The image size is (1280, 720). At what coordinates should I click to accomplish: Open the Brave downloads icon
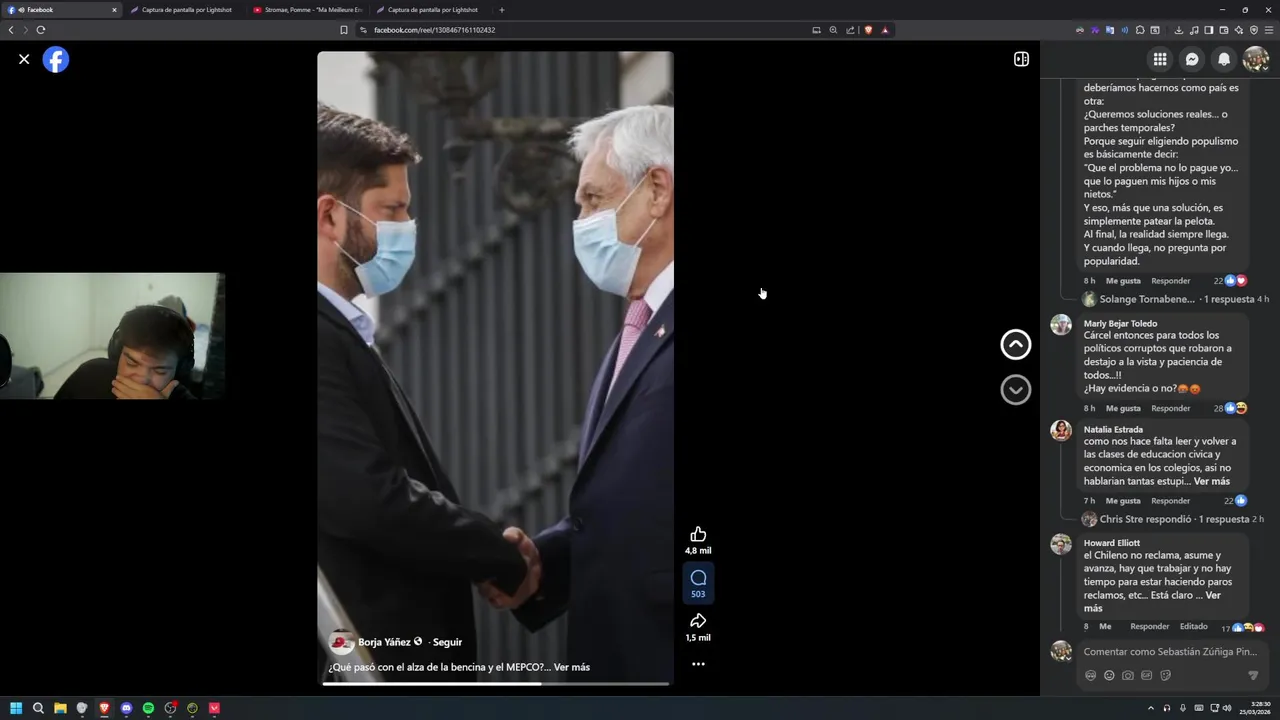[1179, 30]
